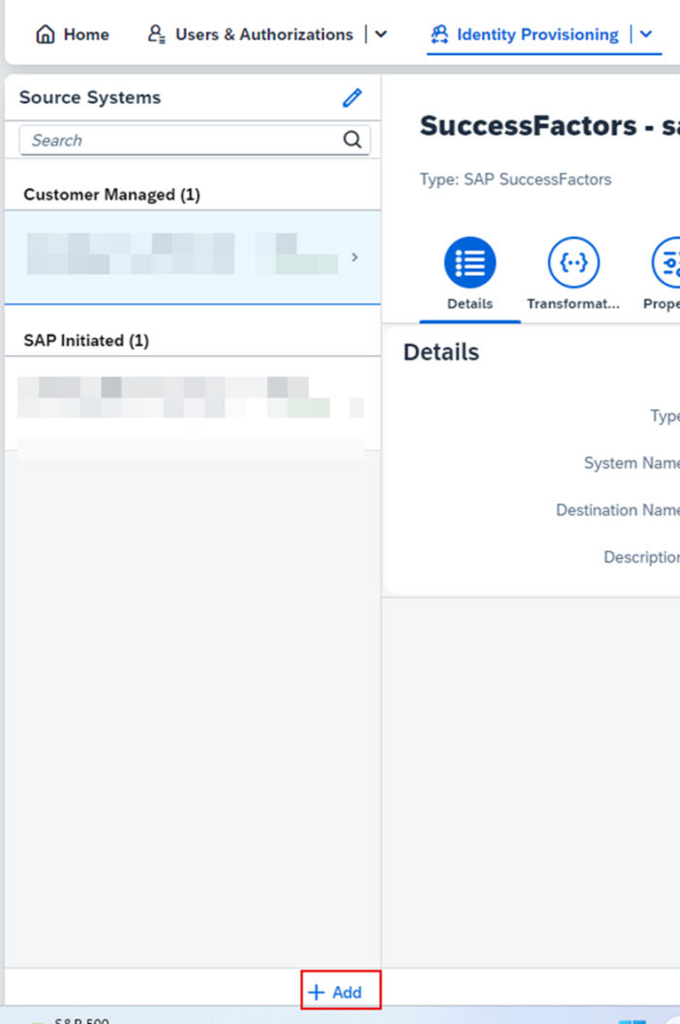The image size is (680, 1024).
Task: Open the Properties sliders icon
Action: (x=668, y=264)
